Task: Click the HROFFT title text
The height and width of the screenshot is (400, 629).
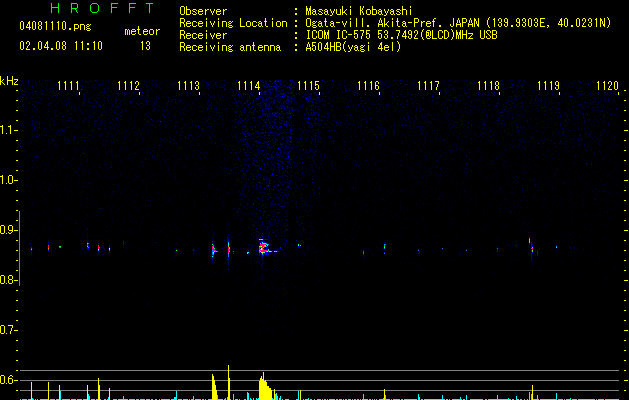Action: pyautogui.click(x=102, y=8)
